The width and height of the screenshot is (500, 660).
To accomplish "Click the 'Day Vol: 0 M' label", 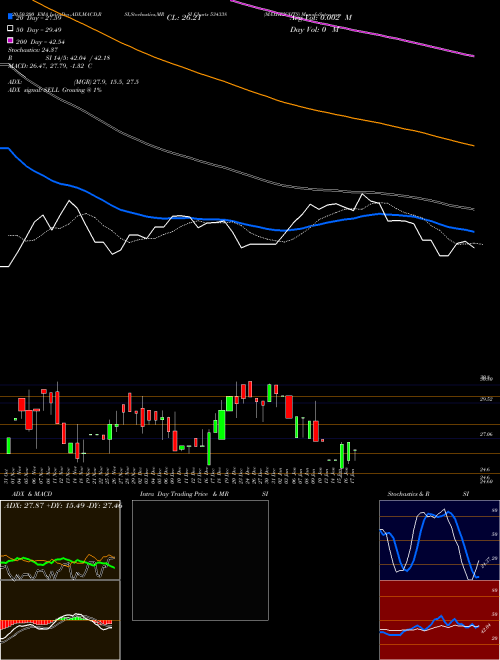I will pyautogui.click(x=314, y=30).
